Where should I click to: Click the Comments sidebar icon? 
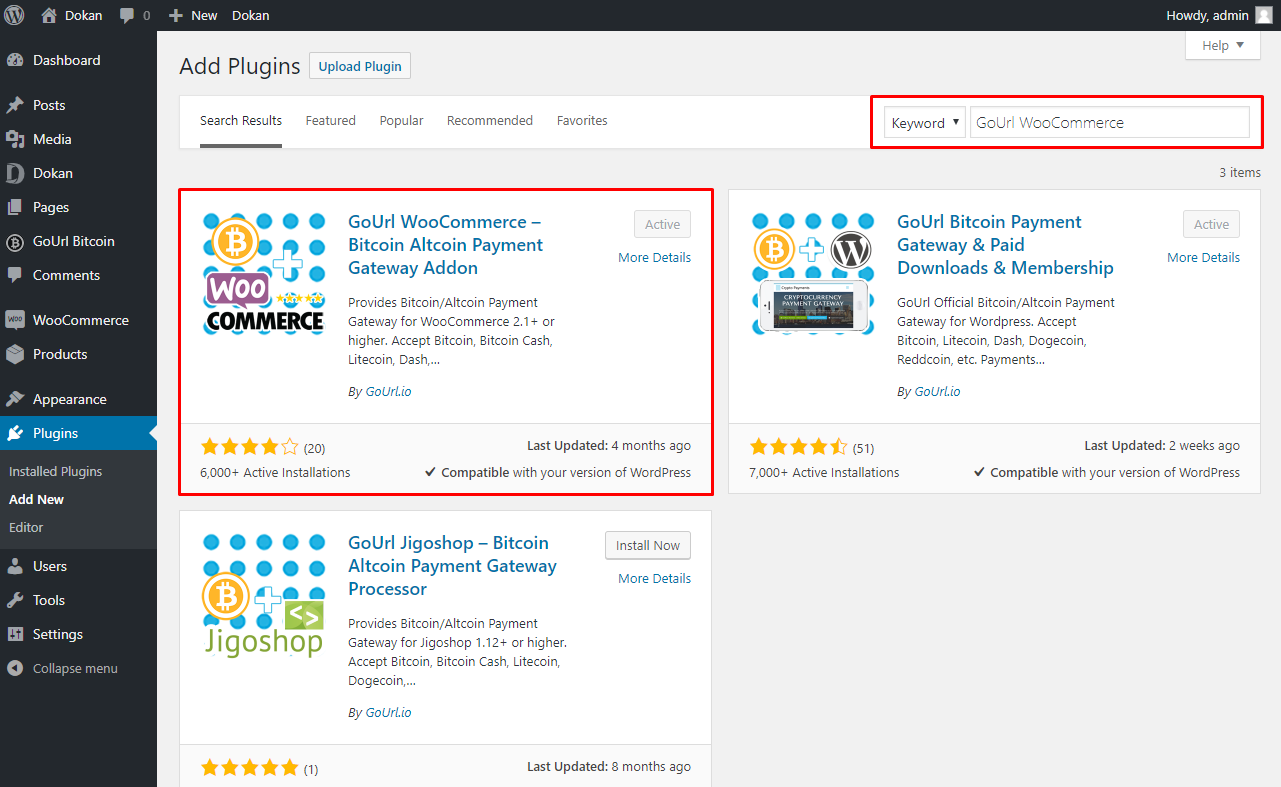pyautogui.click(x=15, y=275)
